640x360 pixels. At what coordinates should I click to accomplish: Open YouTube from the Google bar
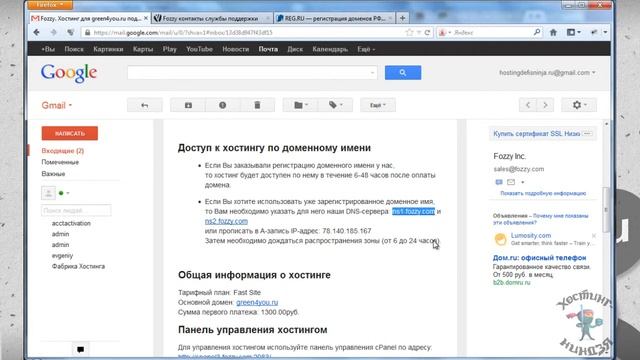(199, 49)
